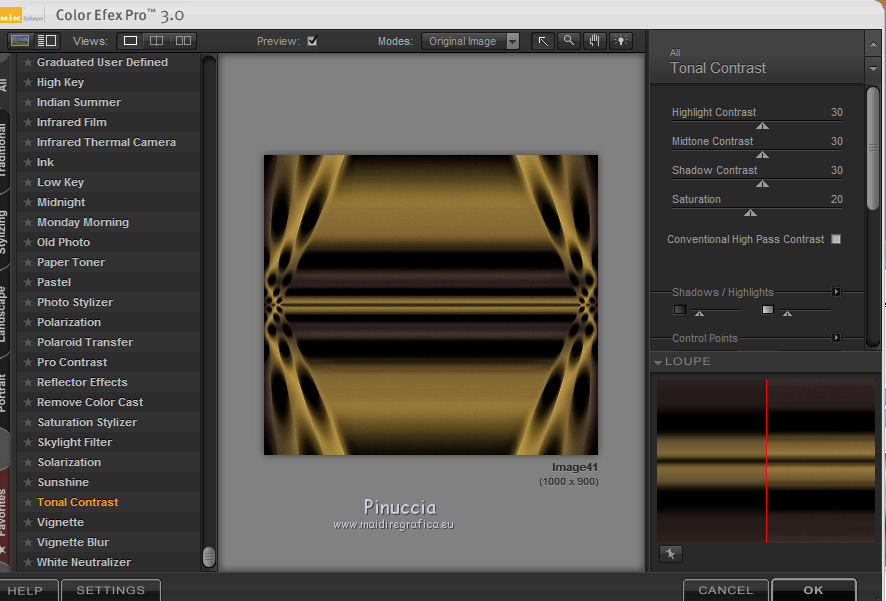Toggle the Preview checkbox

point(312,41)
